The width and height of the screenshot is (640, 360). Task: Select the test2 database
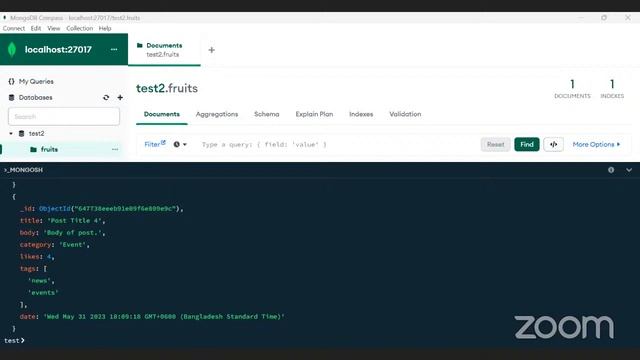[36, 133]
